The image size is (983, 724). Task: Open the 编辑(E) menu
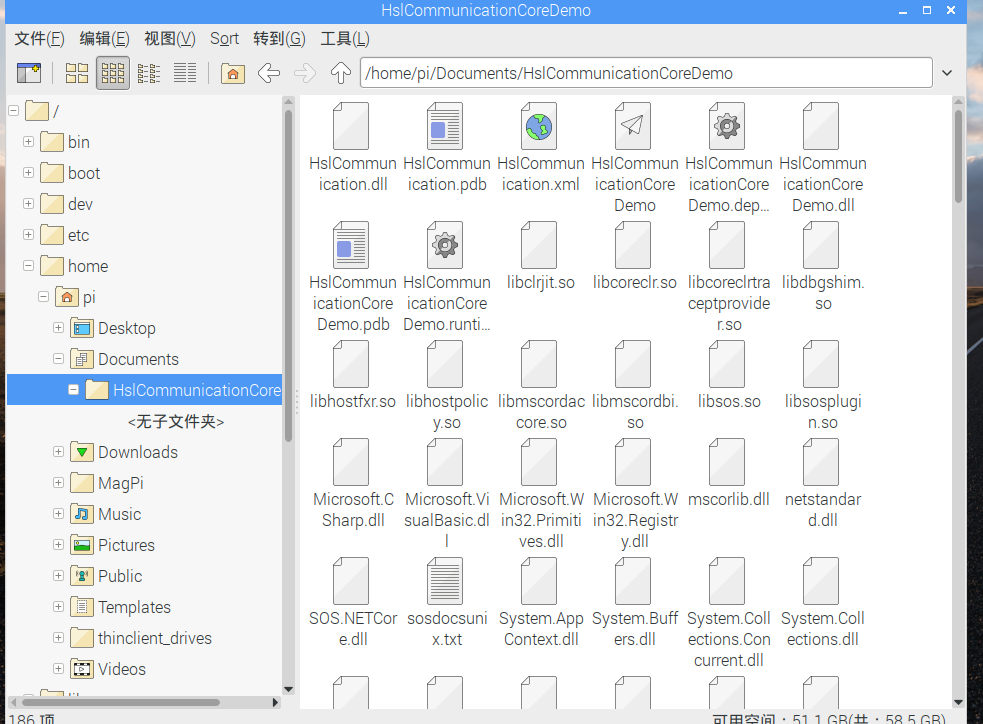point(104,39)
